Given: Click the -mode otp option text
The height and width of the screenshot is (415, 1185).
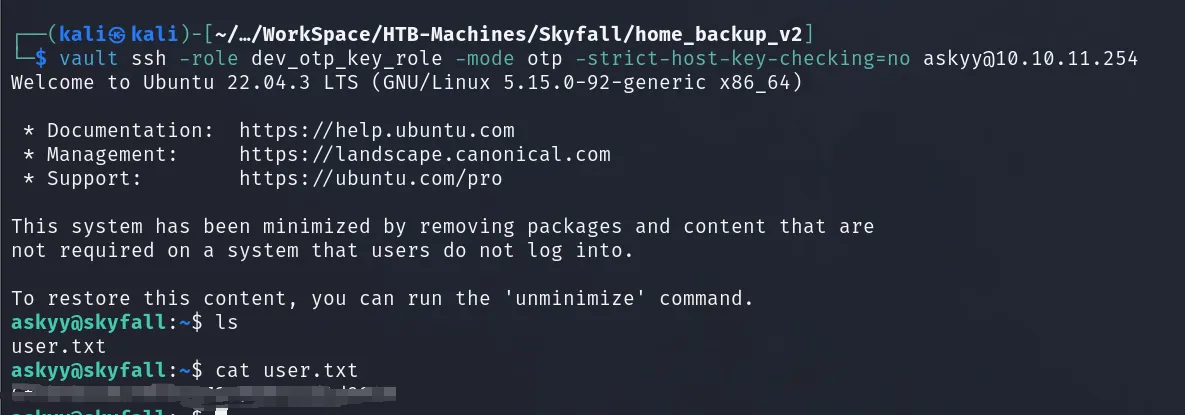Looking at the screenshot, I should [509, 58].
